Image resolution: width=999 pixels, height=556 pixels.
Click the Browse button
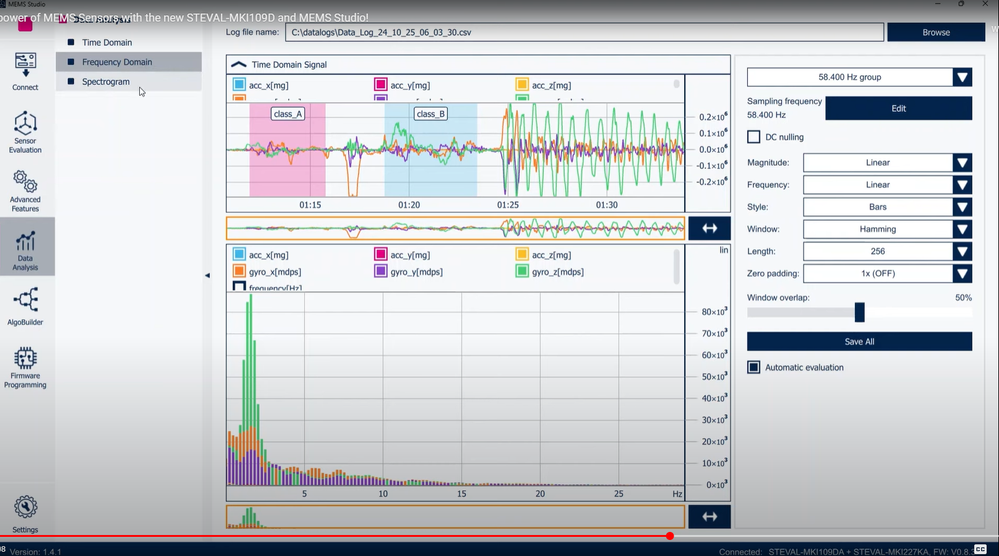tap(936, 32)
